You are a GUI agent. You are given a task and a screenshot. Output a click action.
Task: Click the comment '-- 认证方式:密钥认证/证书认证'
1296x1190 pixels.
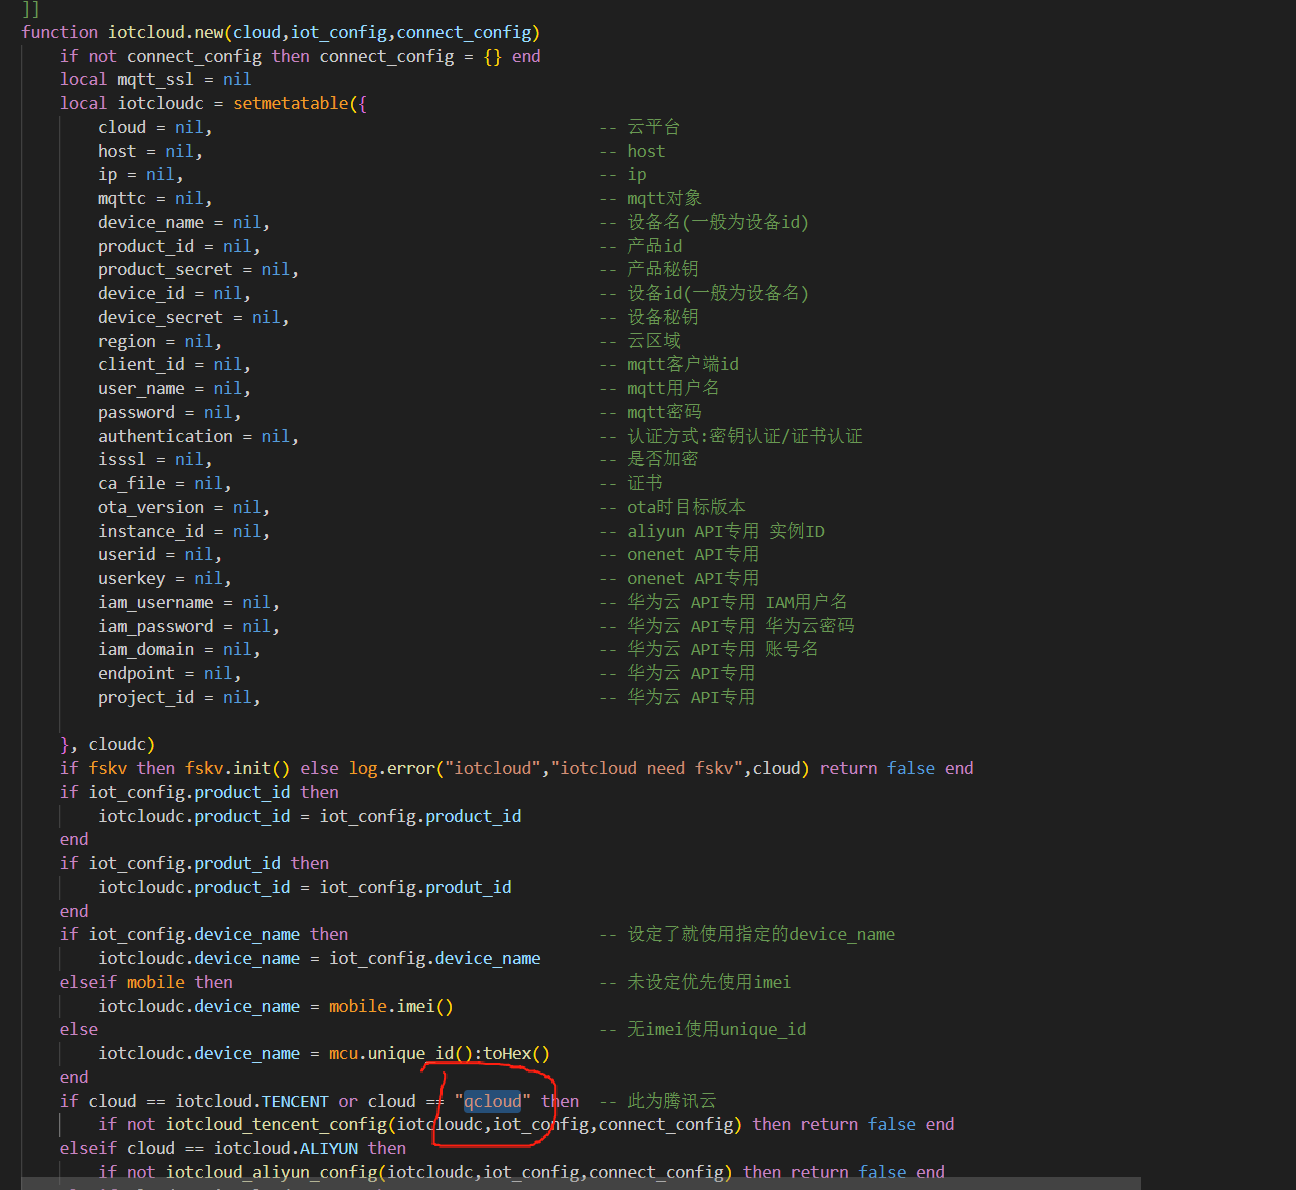[731, 436]
